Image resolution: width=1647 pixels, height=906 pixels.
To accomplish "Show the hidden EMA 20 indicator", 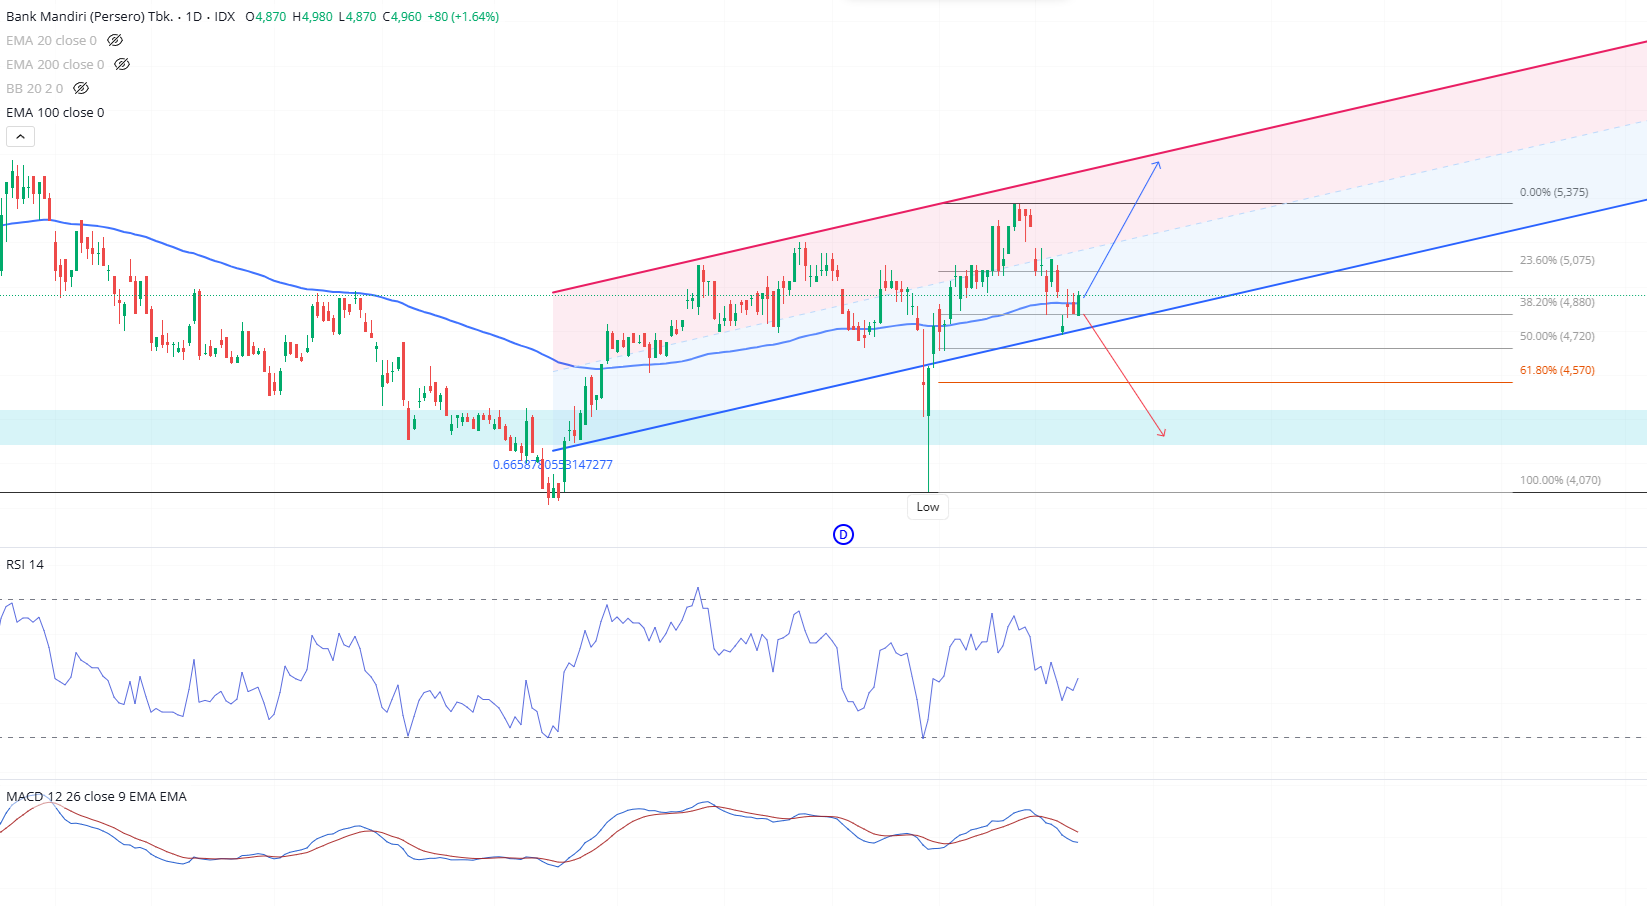I will (x=115, y=41).
